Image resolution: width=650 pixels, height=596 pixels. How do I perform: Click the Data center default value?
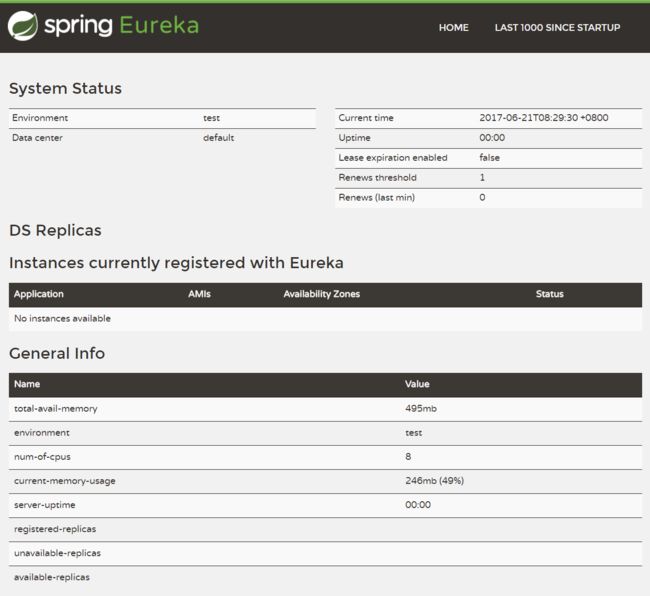(x=218, y=138)
